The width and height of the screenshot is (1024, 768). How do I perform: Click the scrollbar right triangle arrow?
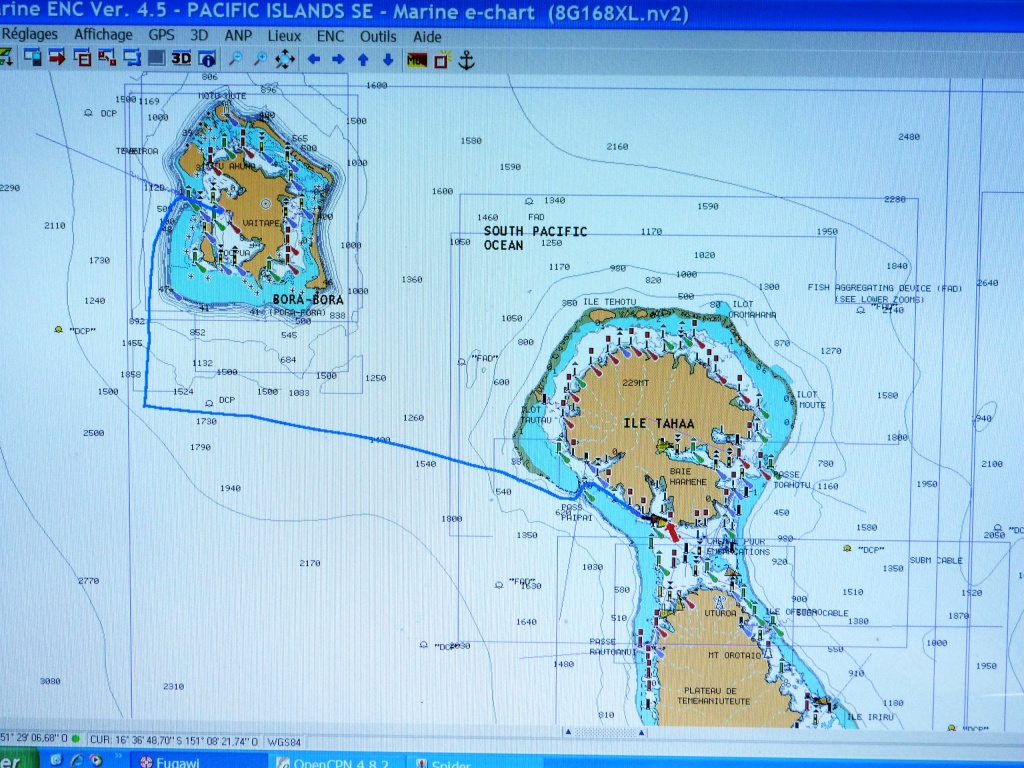coord(642,732)
